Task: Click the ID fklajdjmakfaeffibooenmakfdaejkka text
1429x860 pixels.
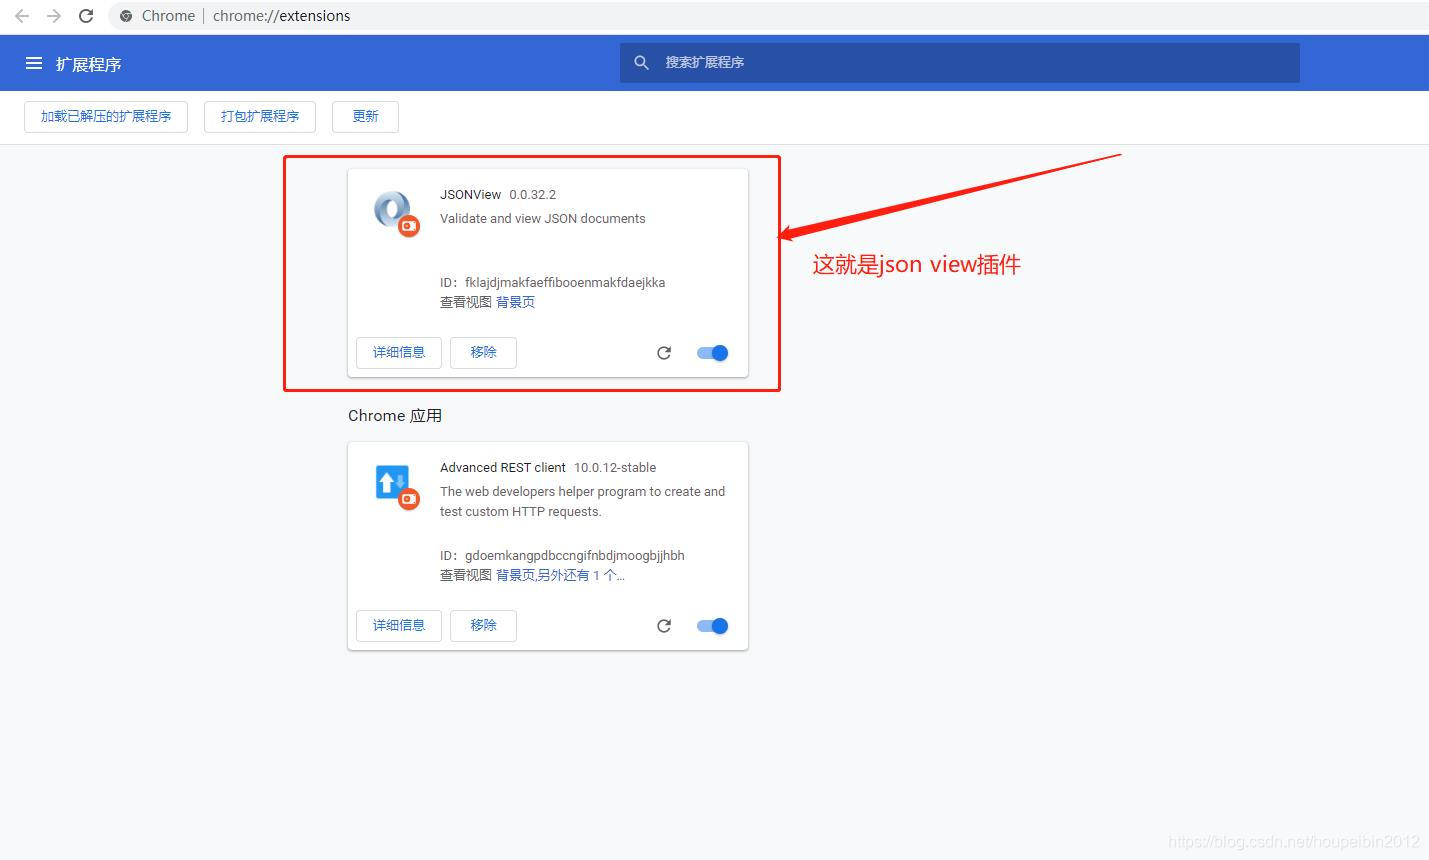Action: click(553, 282)
